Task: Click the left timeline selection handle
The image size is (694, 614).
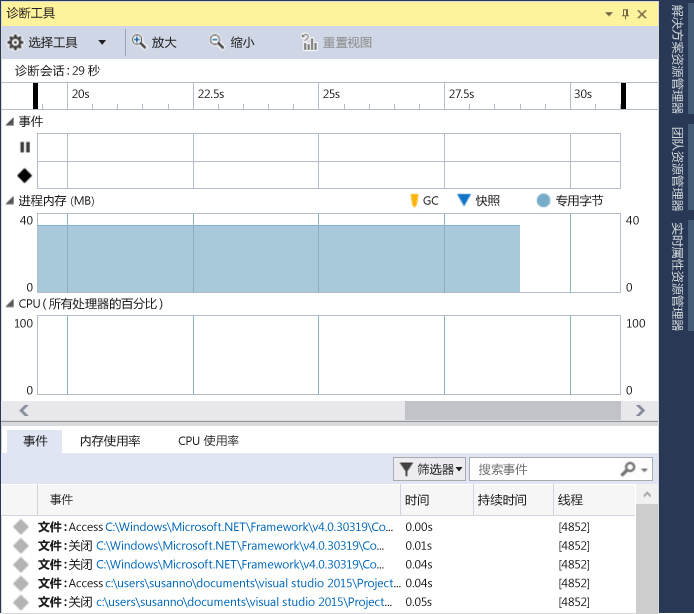Action: pyautogui.click(x=35, y=96)
